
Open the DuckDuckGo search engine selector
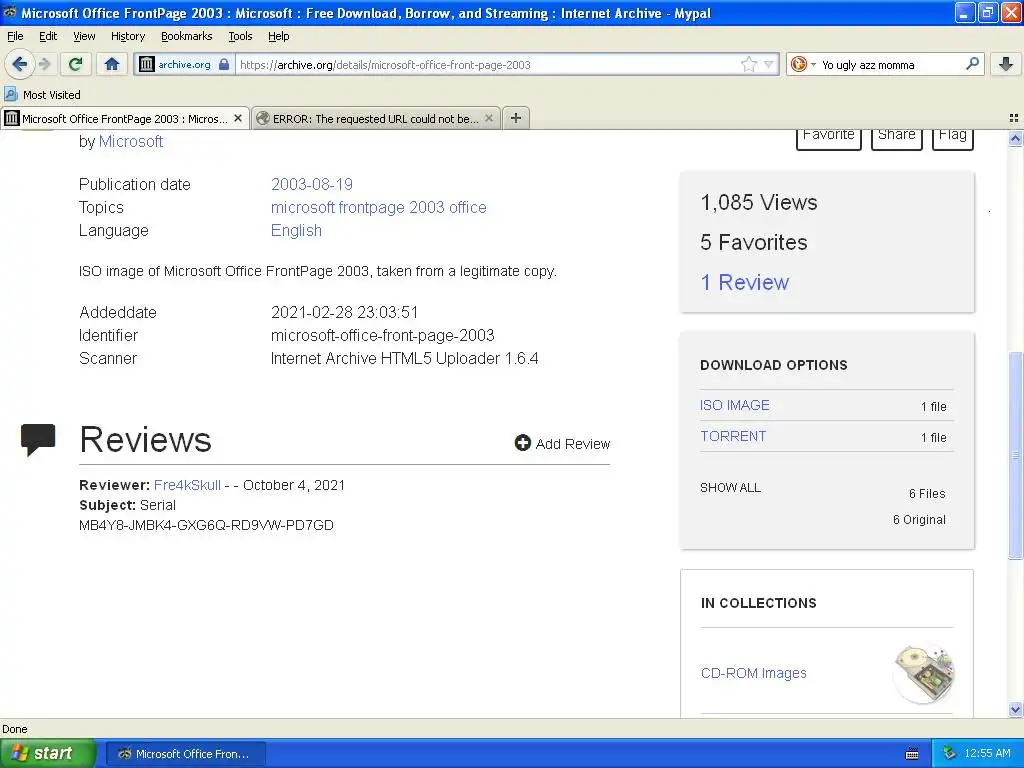[x=803, y=64]
